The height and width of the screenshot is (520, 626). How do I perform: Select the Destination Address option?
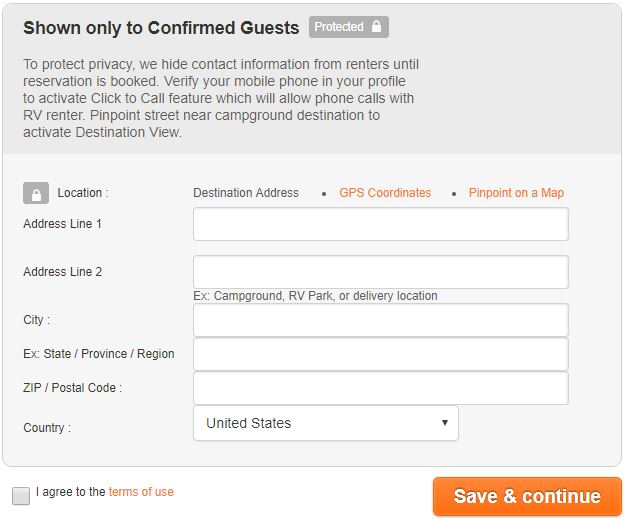pyautogui.click(x=246, y=193)
